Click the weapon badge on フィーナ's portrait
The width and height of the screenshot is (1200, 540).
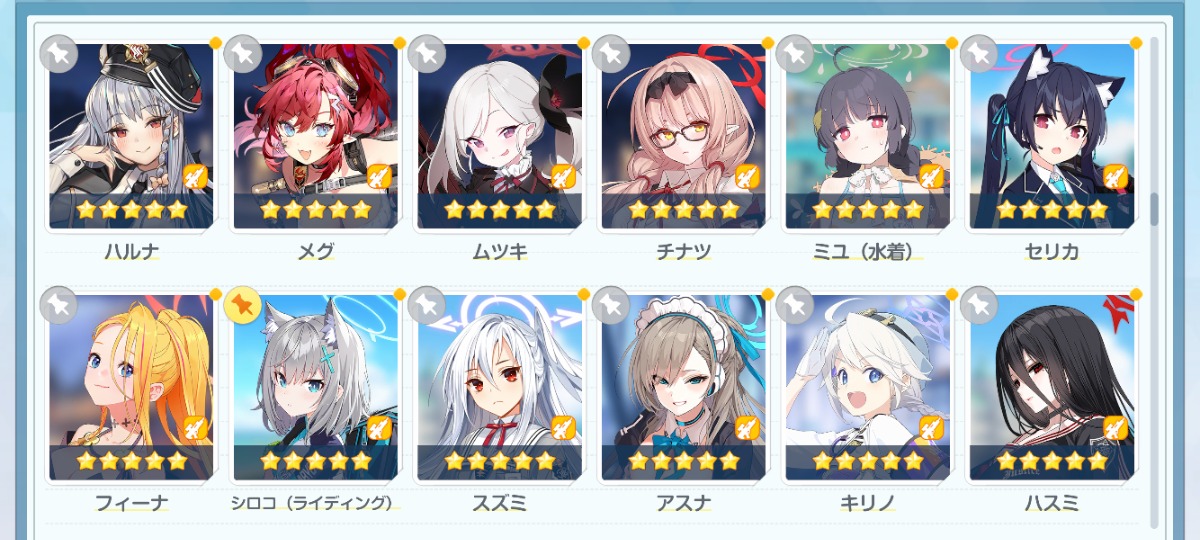click(195, 429)
